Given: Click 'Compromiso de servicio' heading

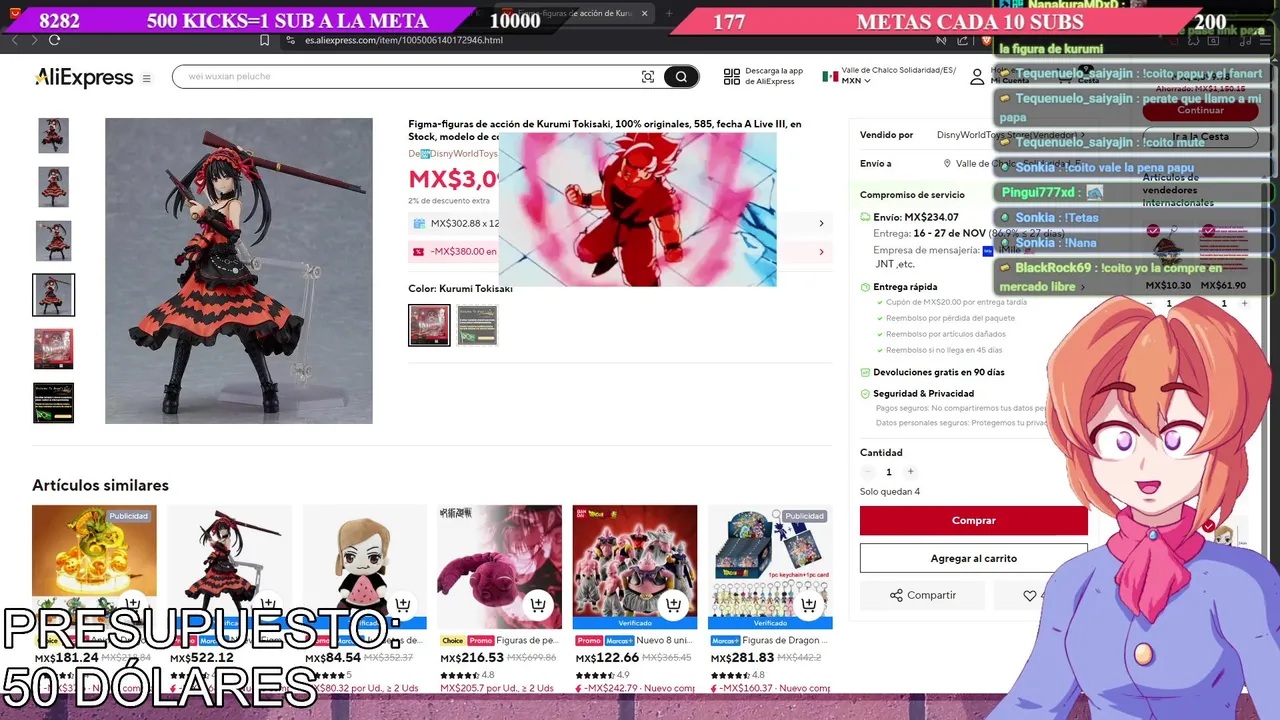Looking at the screenshot, I should coord(912,195).
